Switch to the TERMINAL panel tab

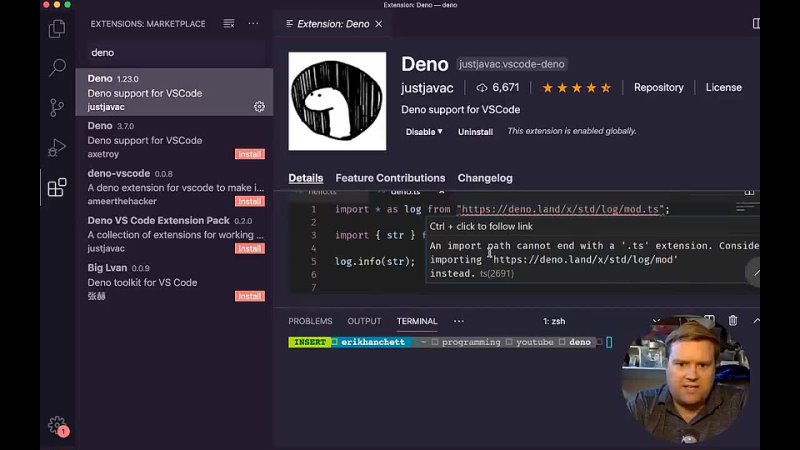pos(417,321)
